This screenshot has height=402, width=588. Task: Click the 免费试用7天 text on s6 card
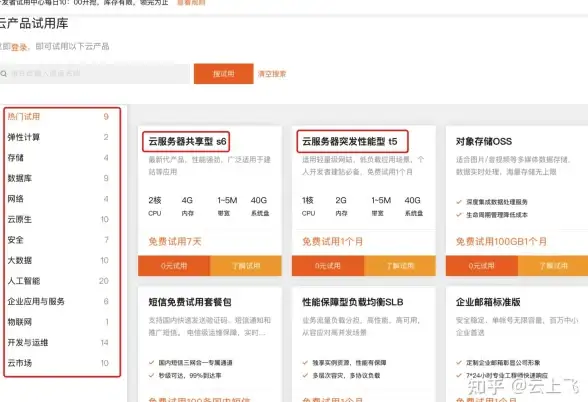coord(175,242)
